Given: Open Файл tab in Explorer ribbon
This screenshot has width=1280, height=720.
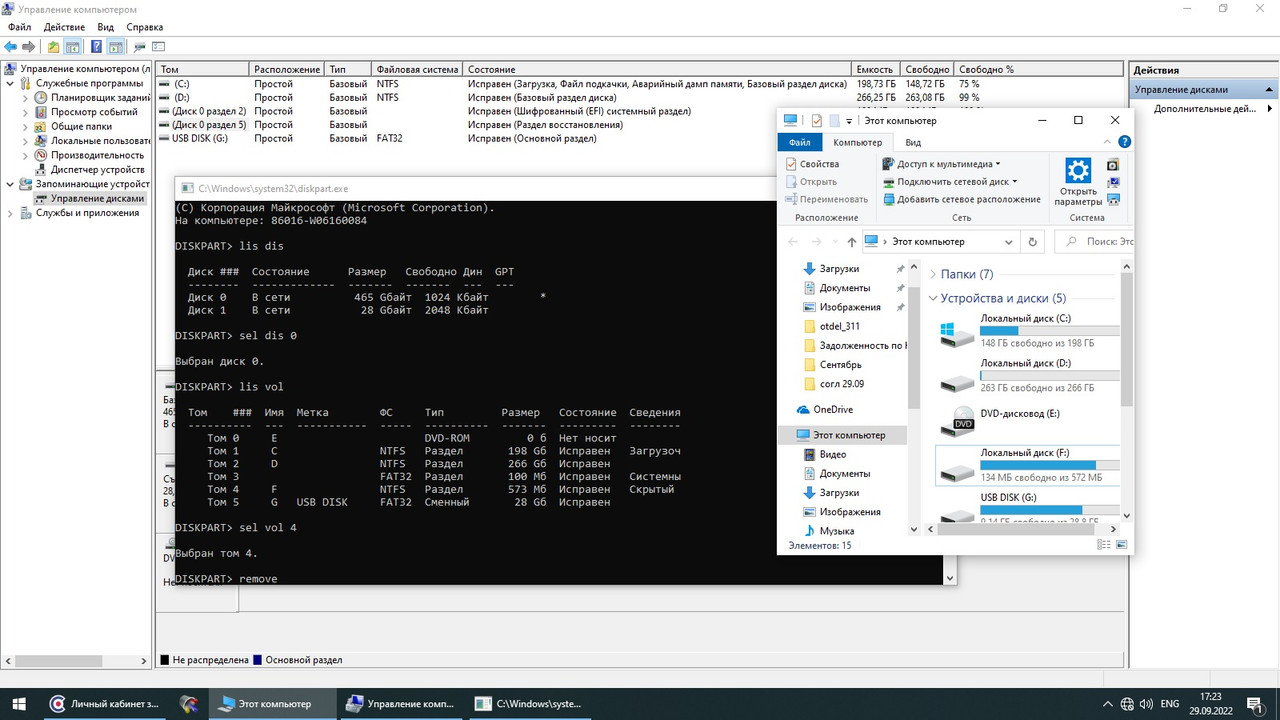Looking at the screenshot, I should pos(800,143).
